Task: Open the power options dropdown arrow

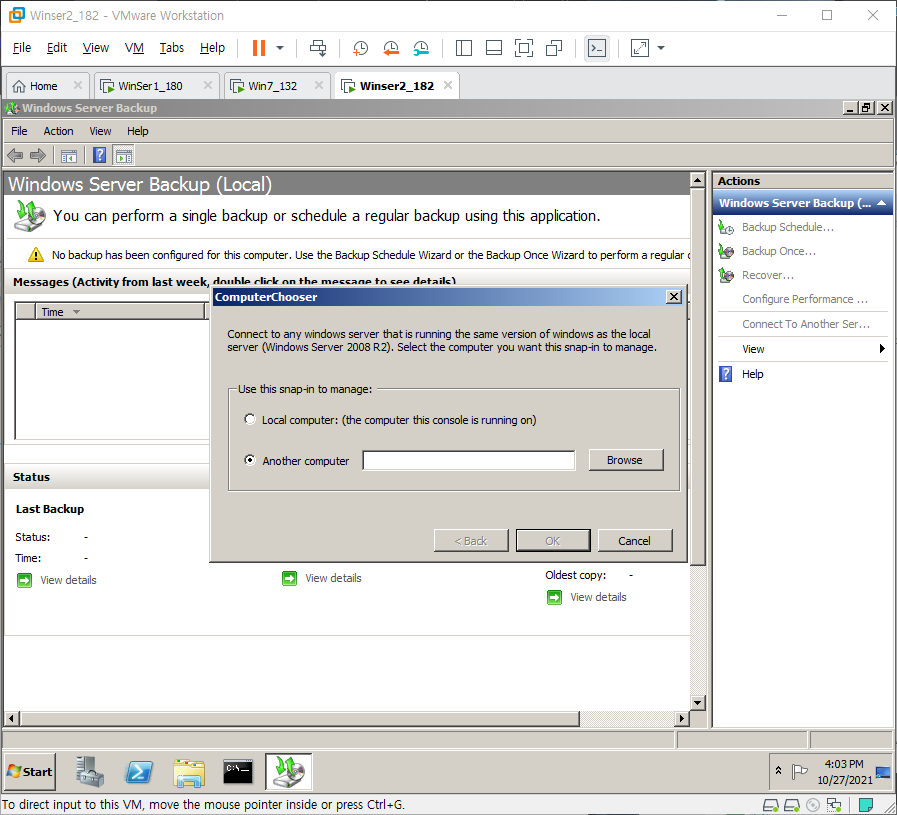Action: pos(280,48)
